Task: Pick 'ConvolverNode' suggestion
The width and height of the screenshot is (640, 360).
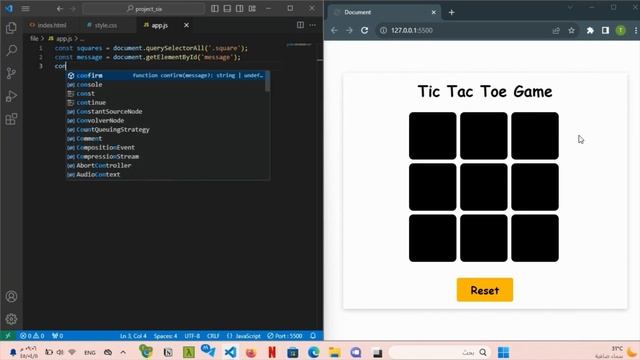Action: [x=167, y=120]
